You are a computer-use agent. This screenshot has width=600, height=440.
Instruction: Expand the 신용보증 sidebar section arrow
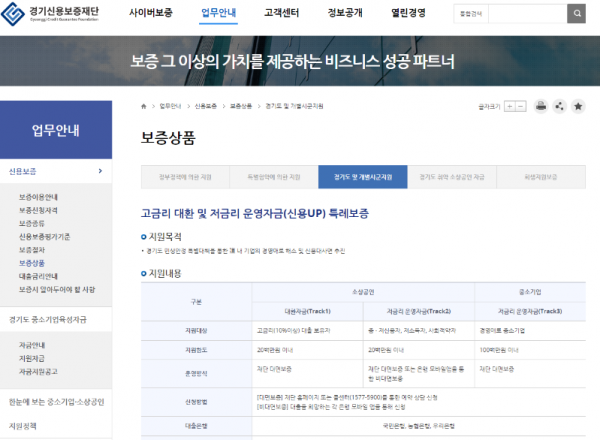coord(100,172)
